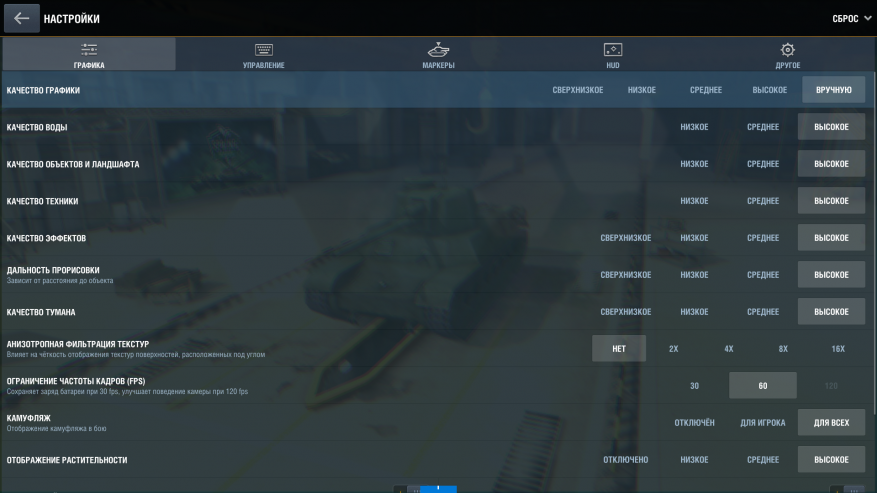Set Качество графики to Сверхнизкое
Viewport: 877px width, 493px height.
(578, 90)
